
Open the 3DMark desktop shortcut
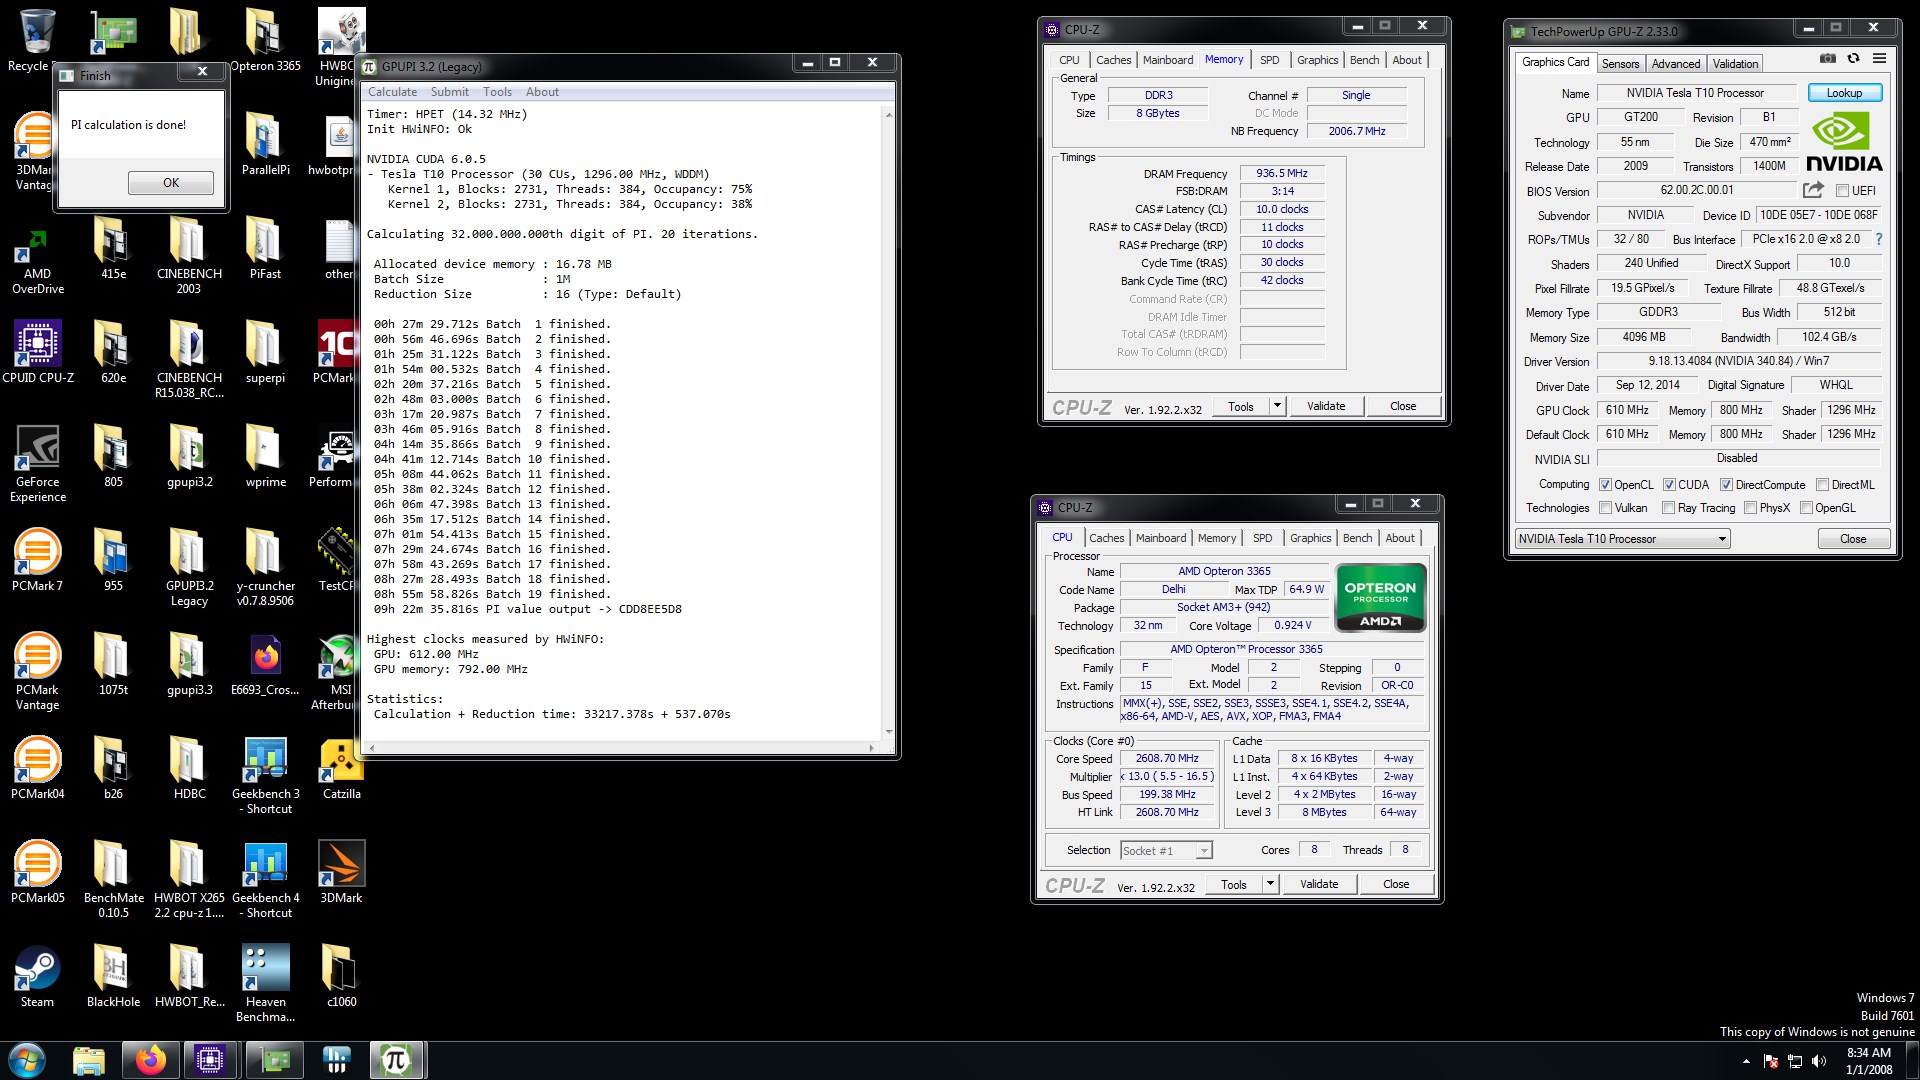pos(341,872)
